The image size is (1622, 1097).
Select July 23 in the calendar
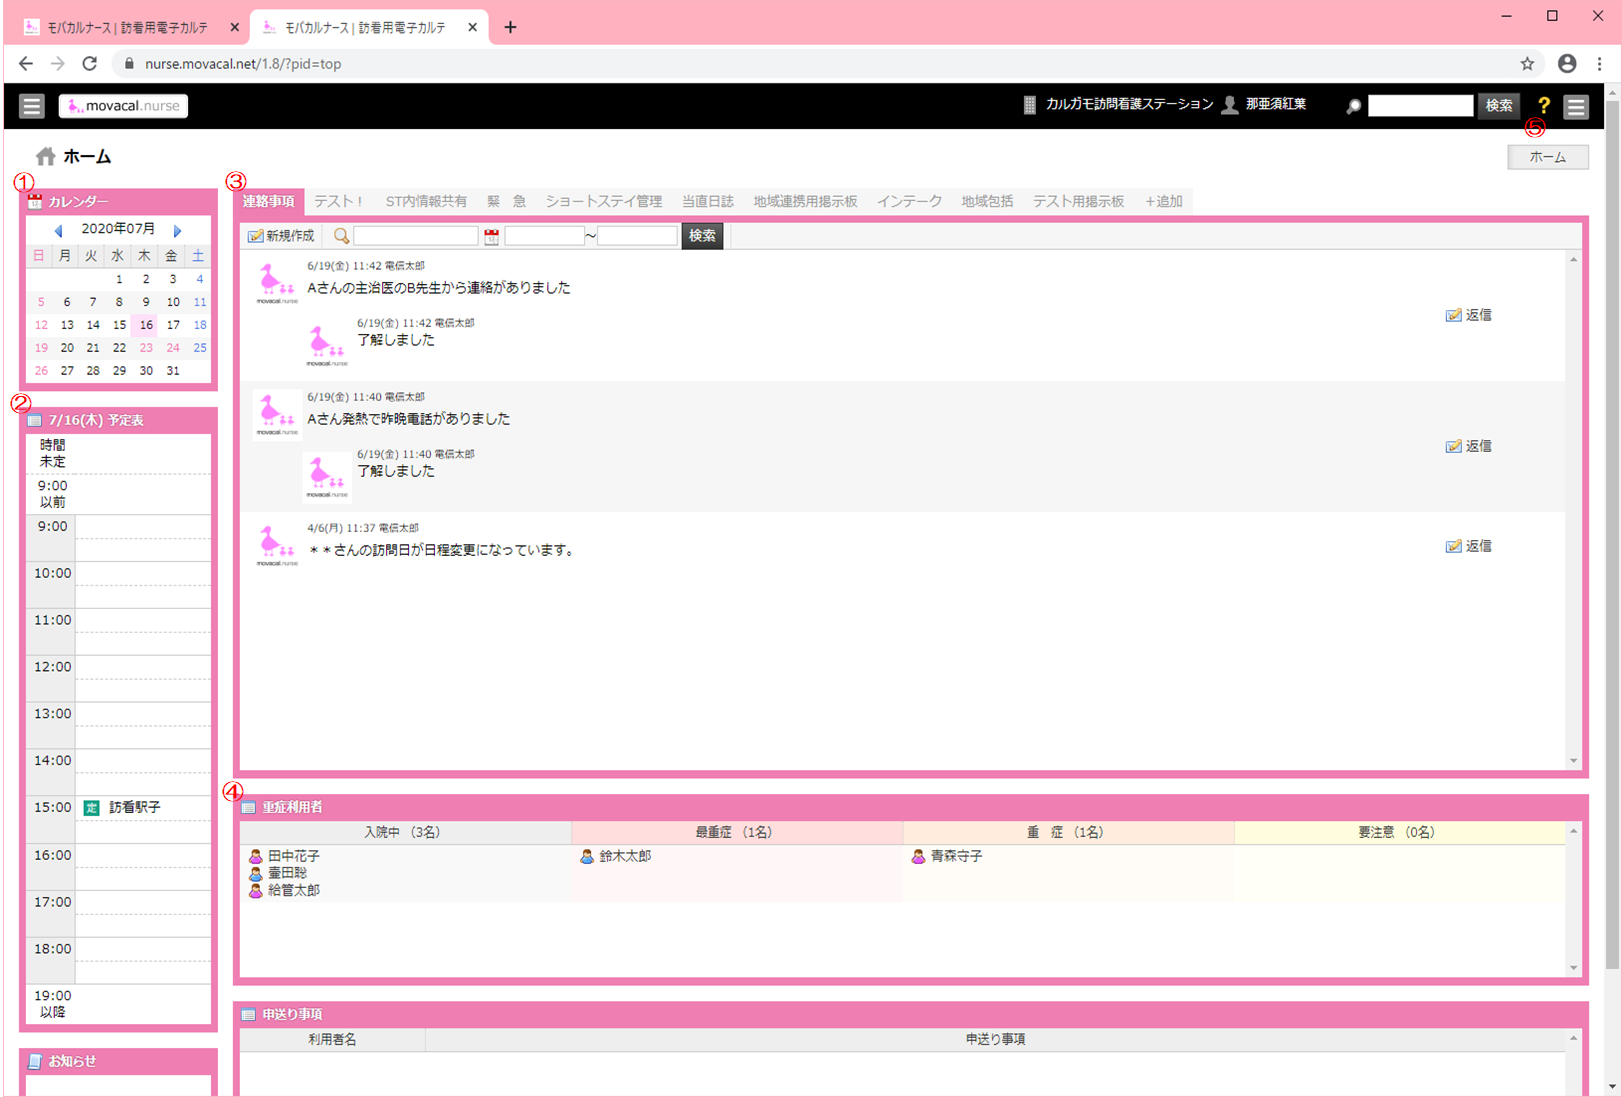point(146,348)
